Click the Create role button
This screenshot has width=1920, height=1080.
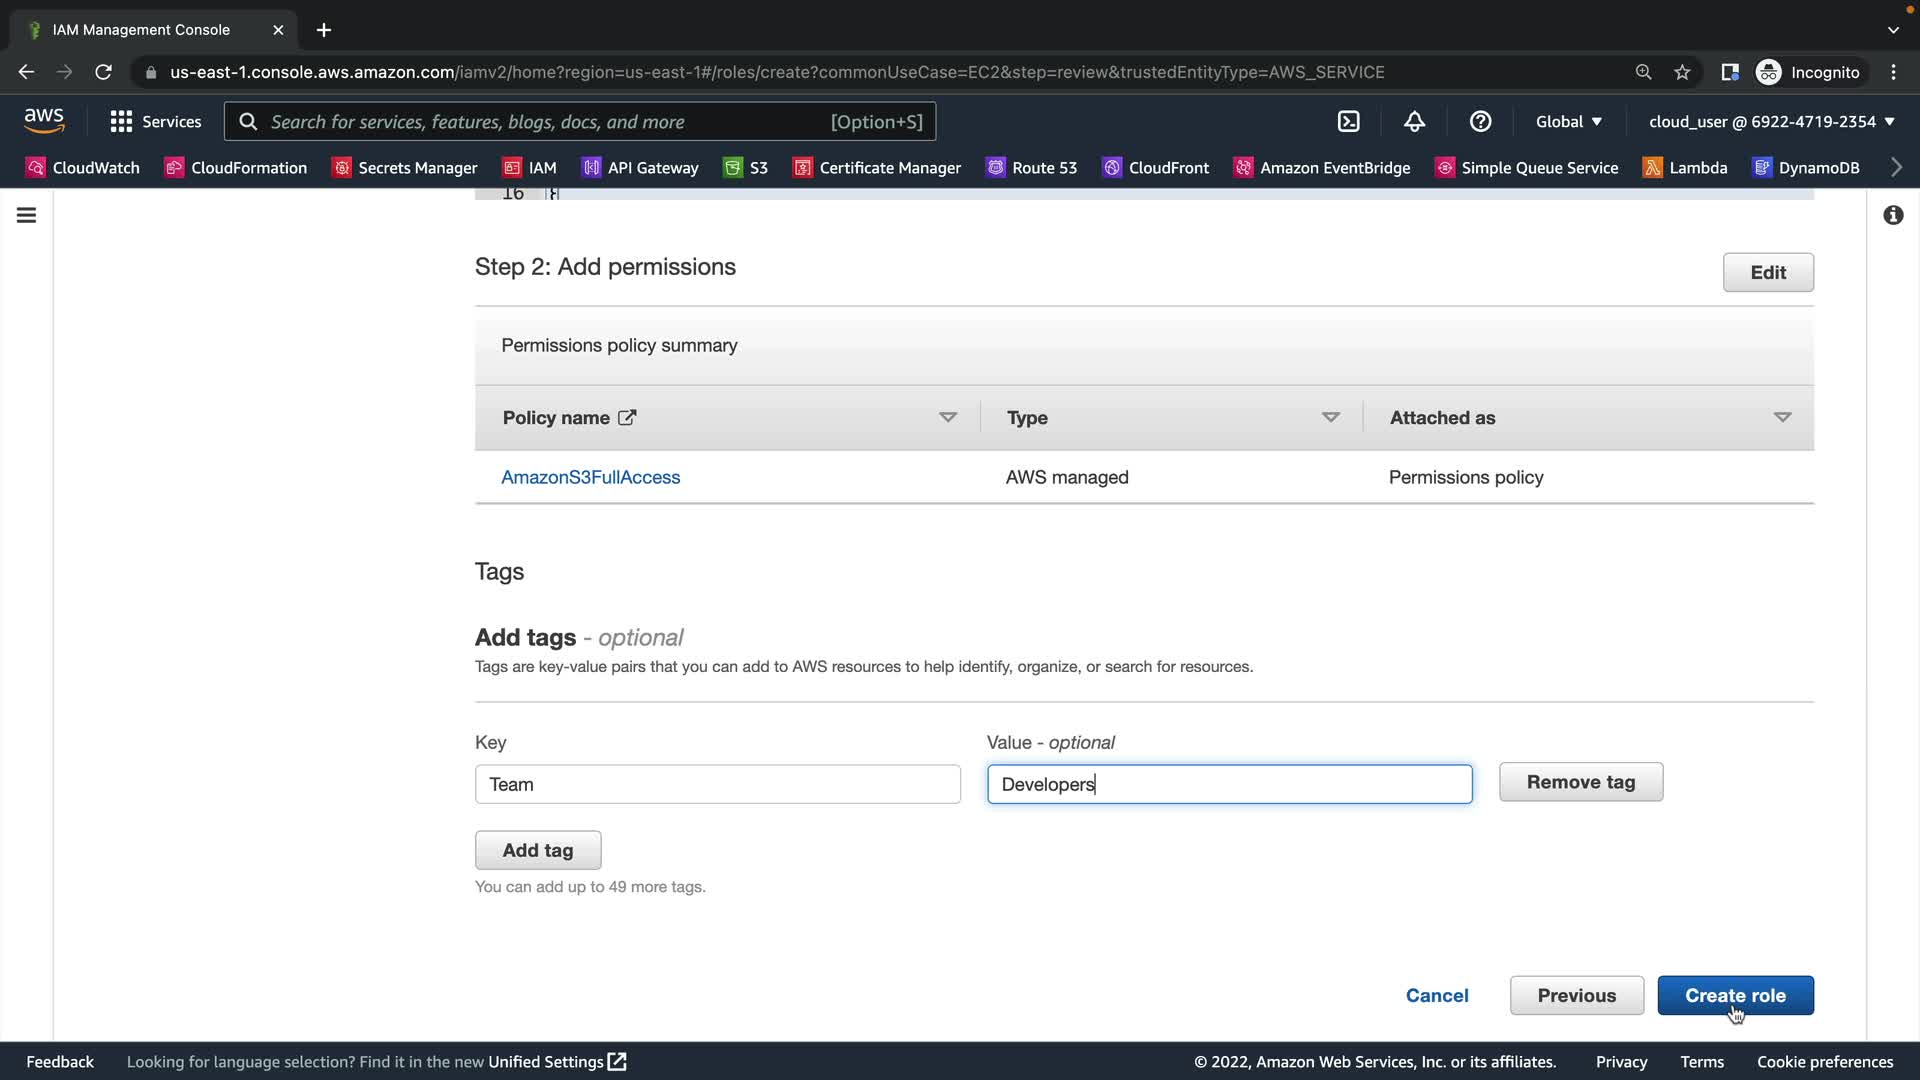pos(1735,995)
